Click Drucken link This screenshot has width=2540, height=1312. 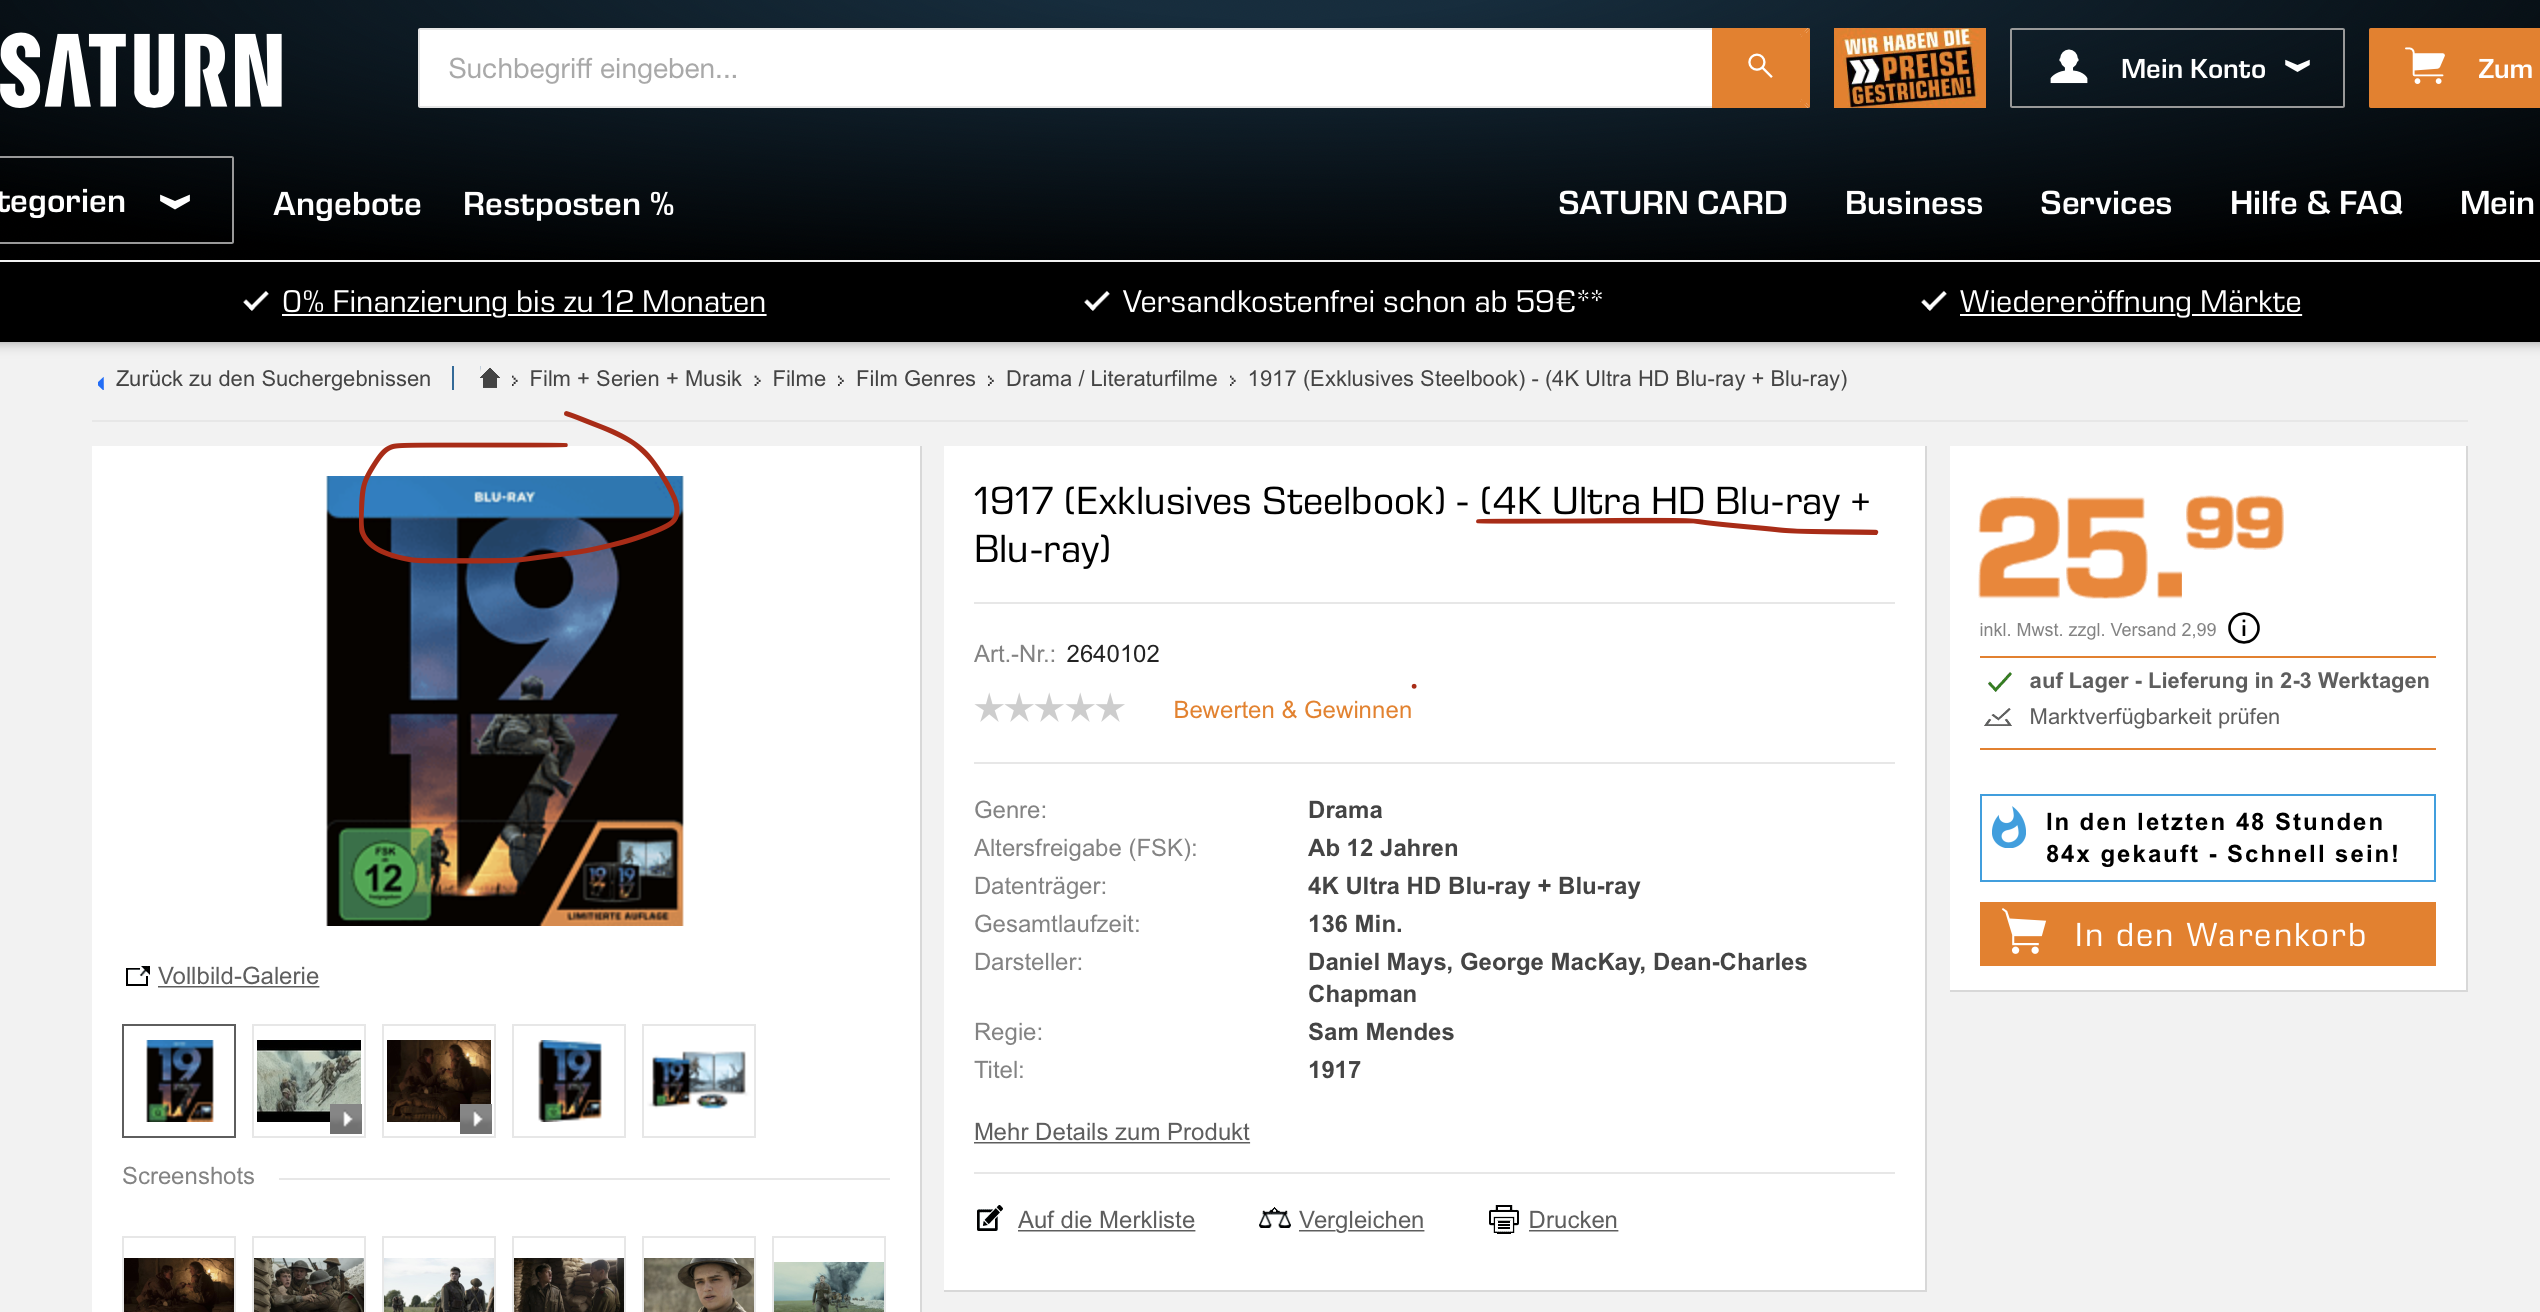1573,1219
